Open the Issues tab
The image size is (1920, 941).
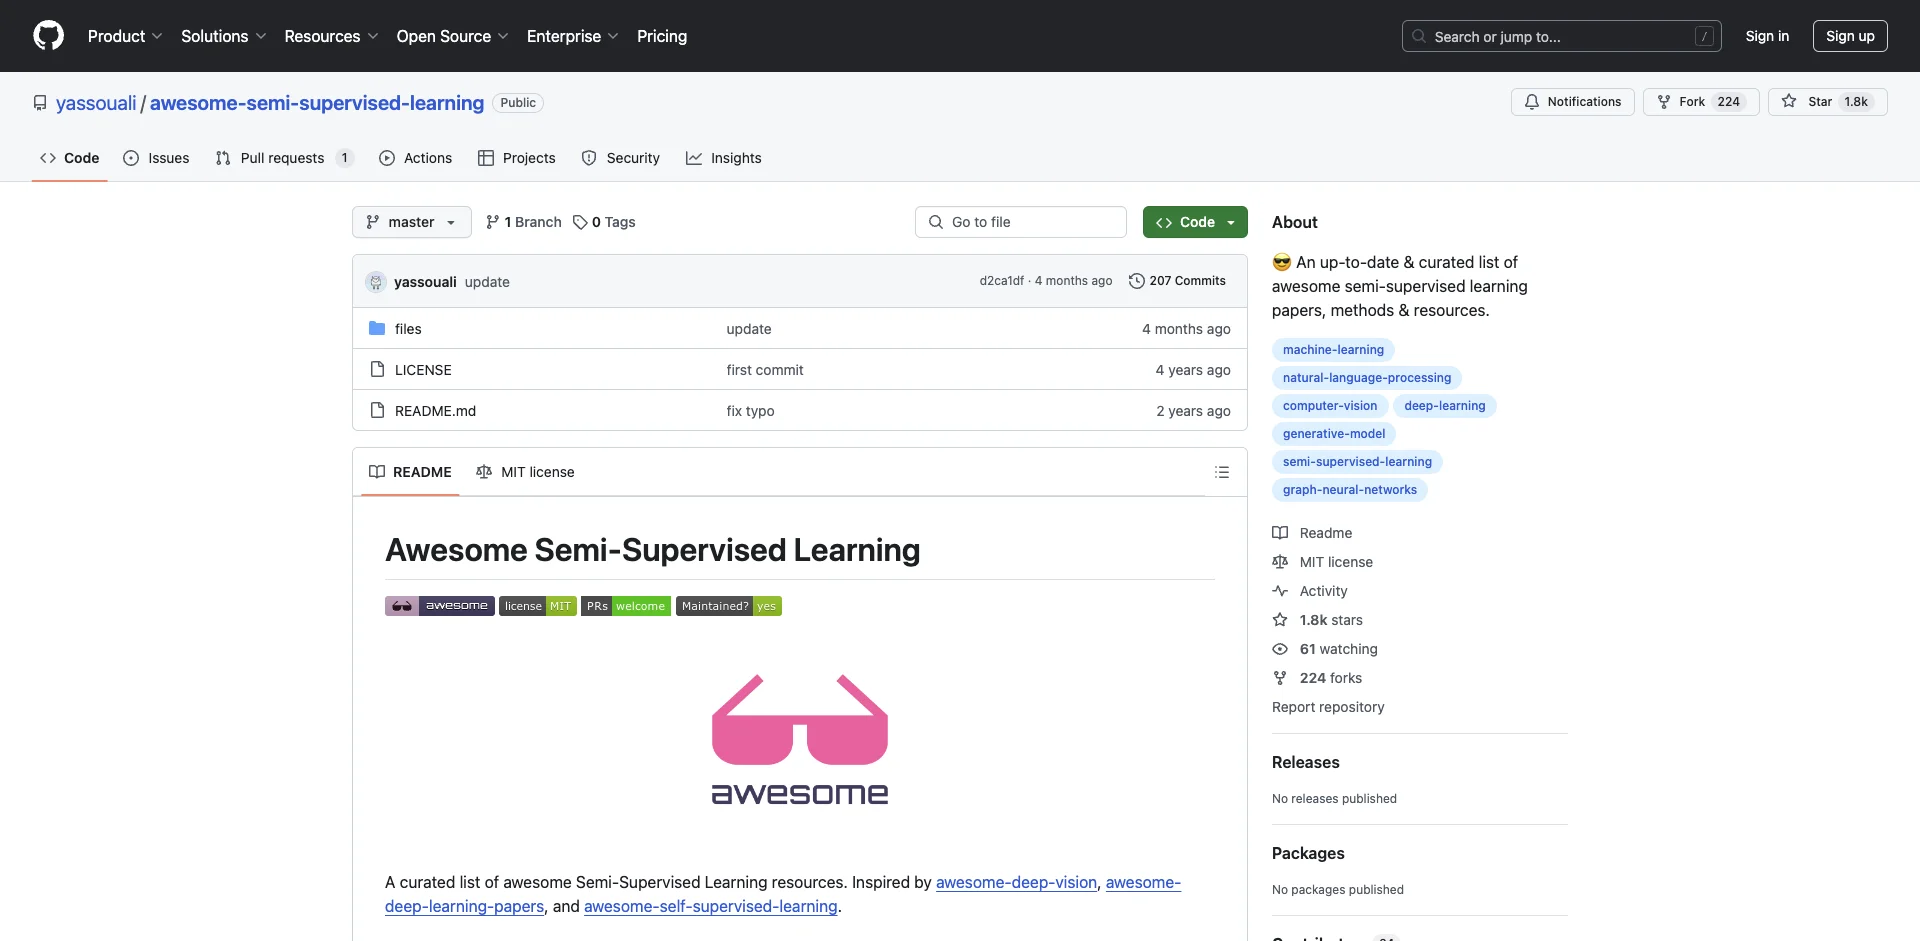click(x=156, y=158)
